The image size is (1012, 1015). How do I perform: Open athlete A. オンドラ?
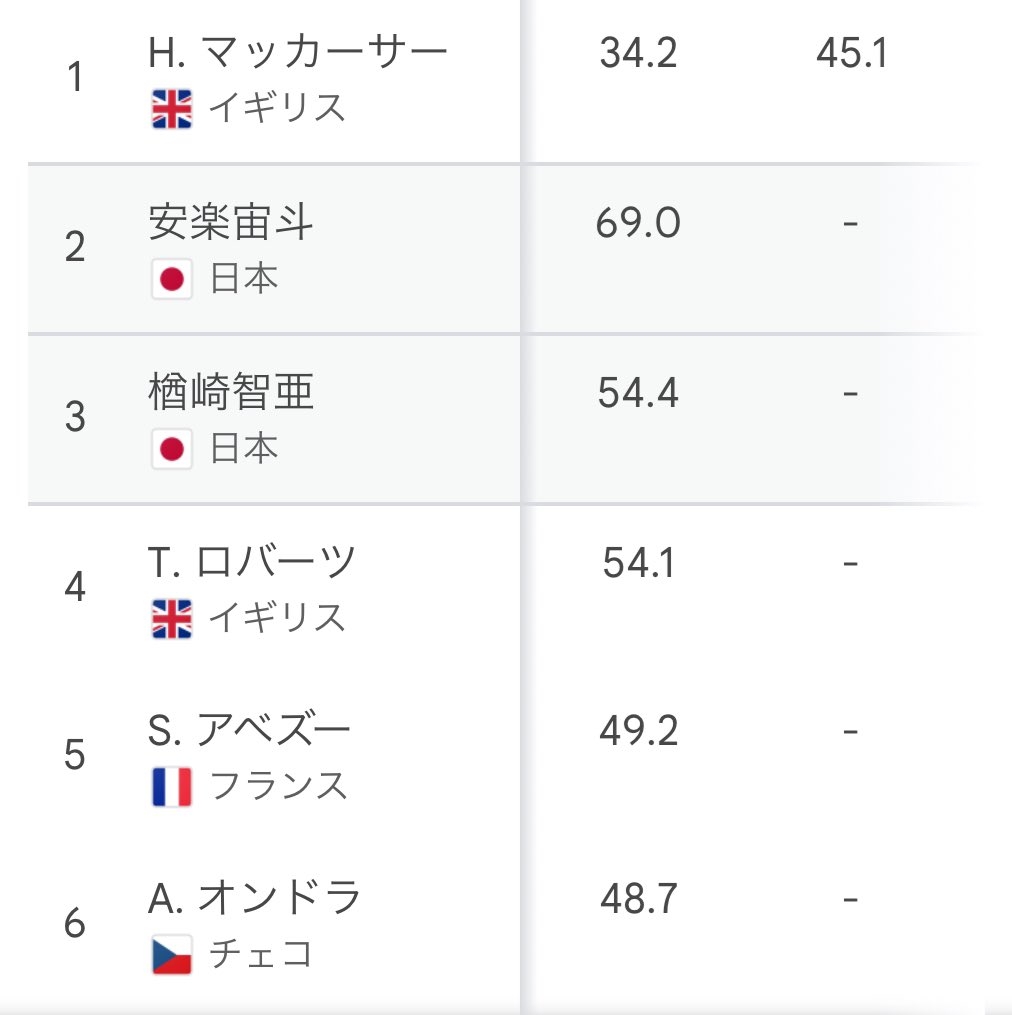[x=254, y=898]
